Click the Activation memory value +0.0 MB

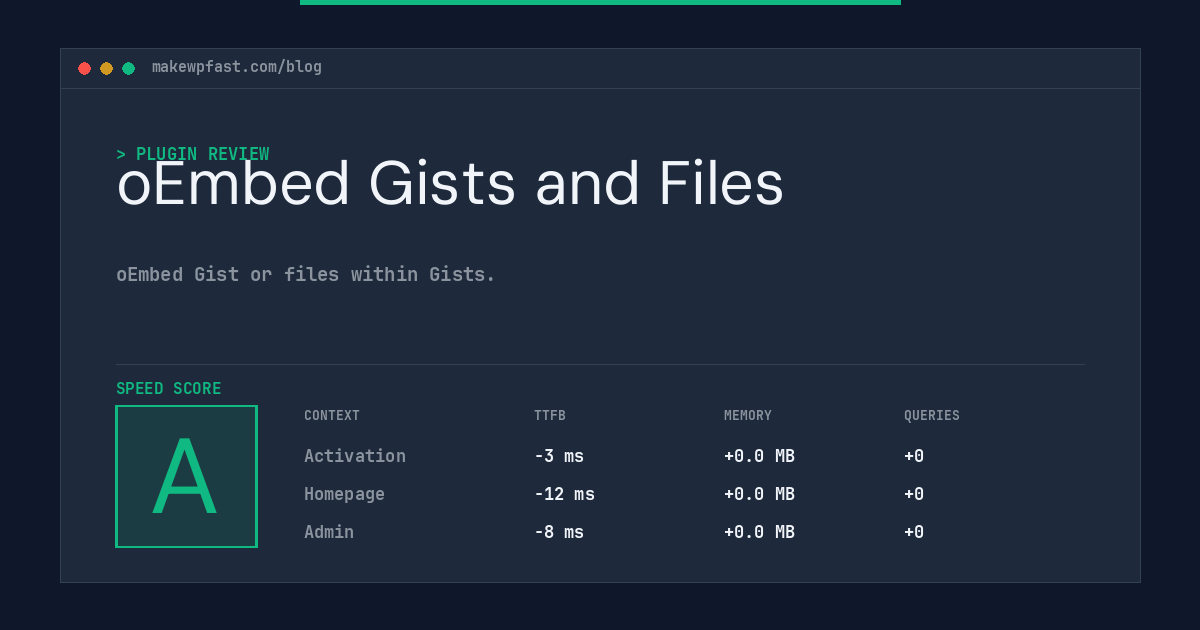[x=759, y=456]
